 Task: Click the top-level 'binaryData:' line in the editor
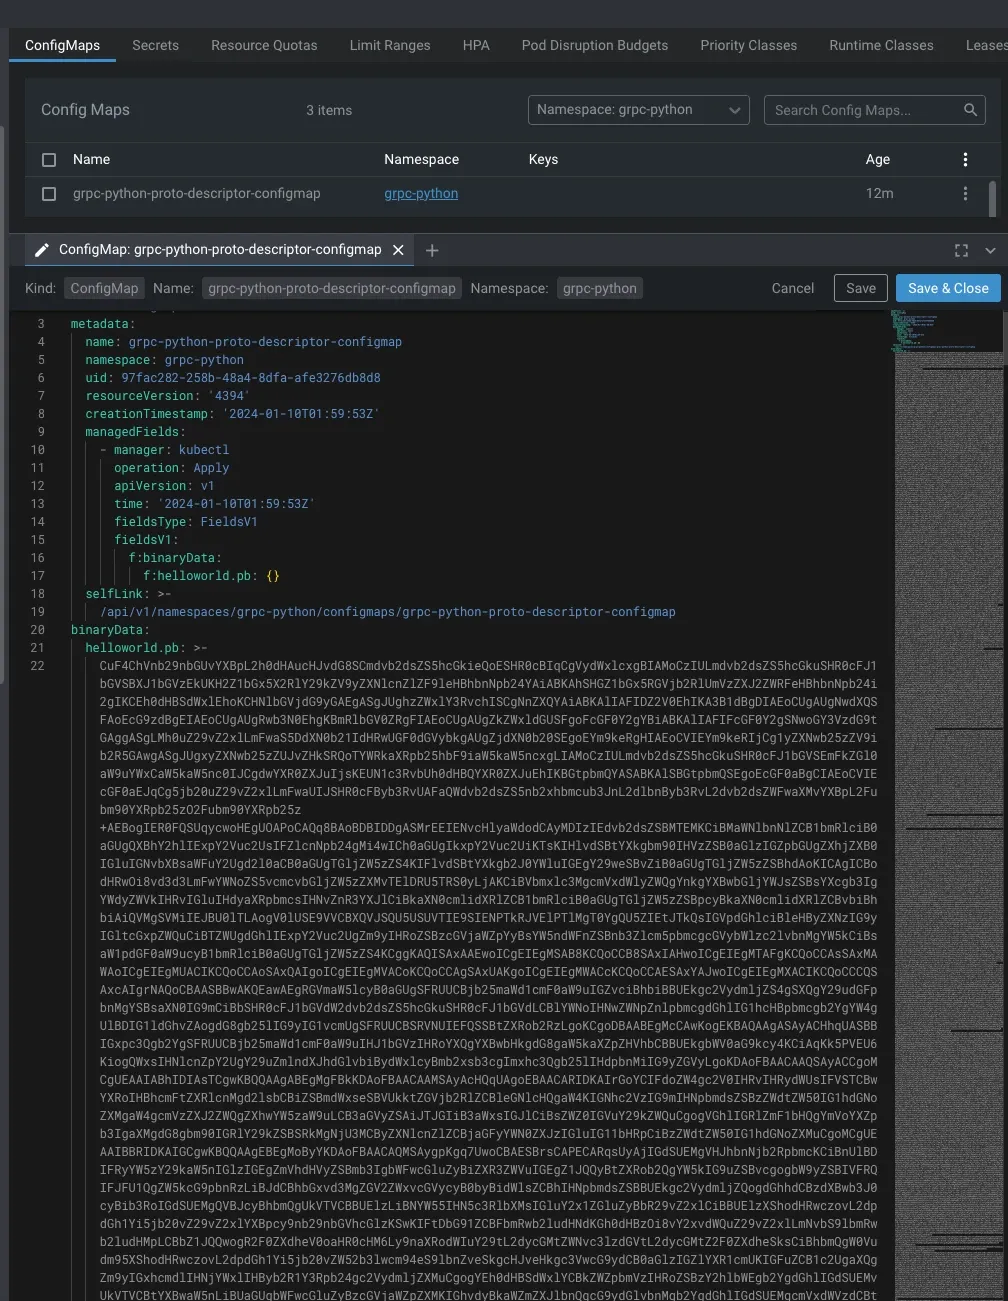coord(110,630)
